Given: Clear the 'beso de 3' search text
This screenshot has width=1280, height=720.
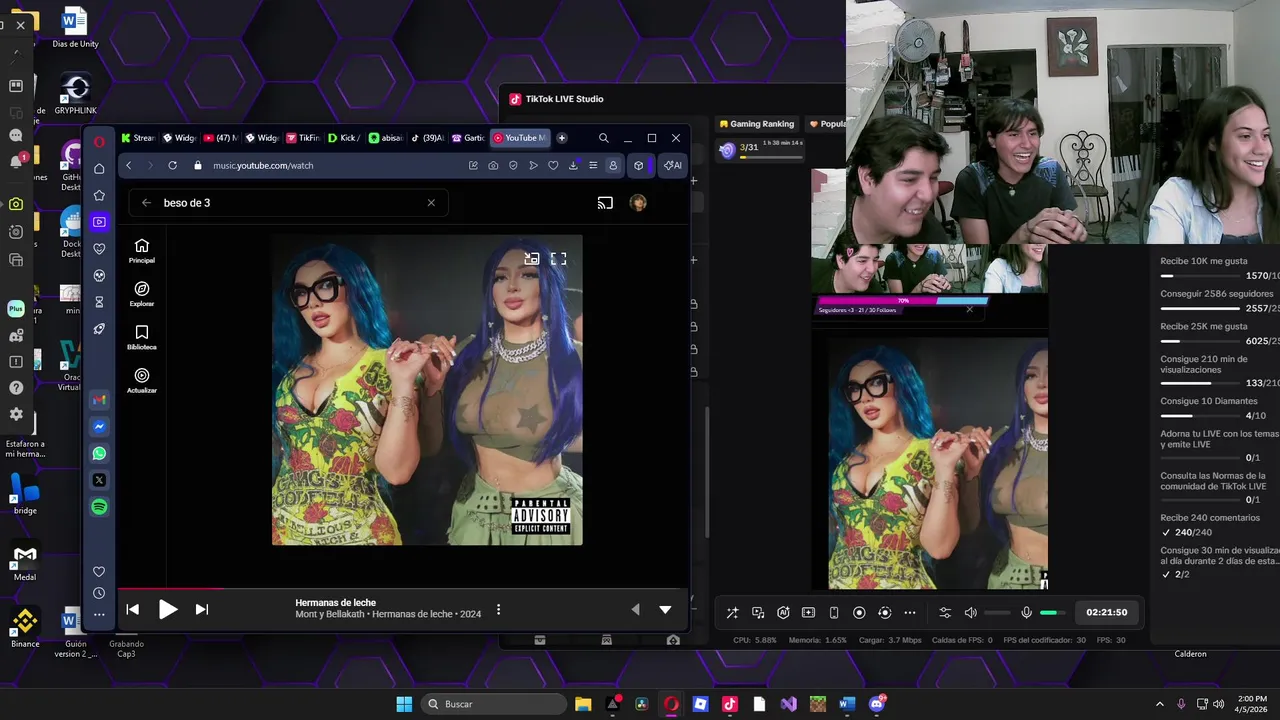Looking at the screenshot, I should pyautogui.click(x=431, y=203).
